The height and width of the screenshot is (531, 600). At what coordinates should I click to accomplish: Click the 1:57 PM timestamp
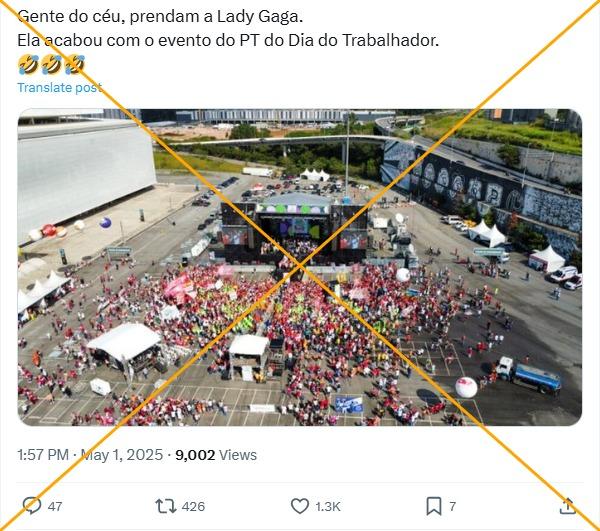(x=43, y=455)
